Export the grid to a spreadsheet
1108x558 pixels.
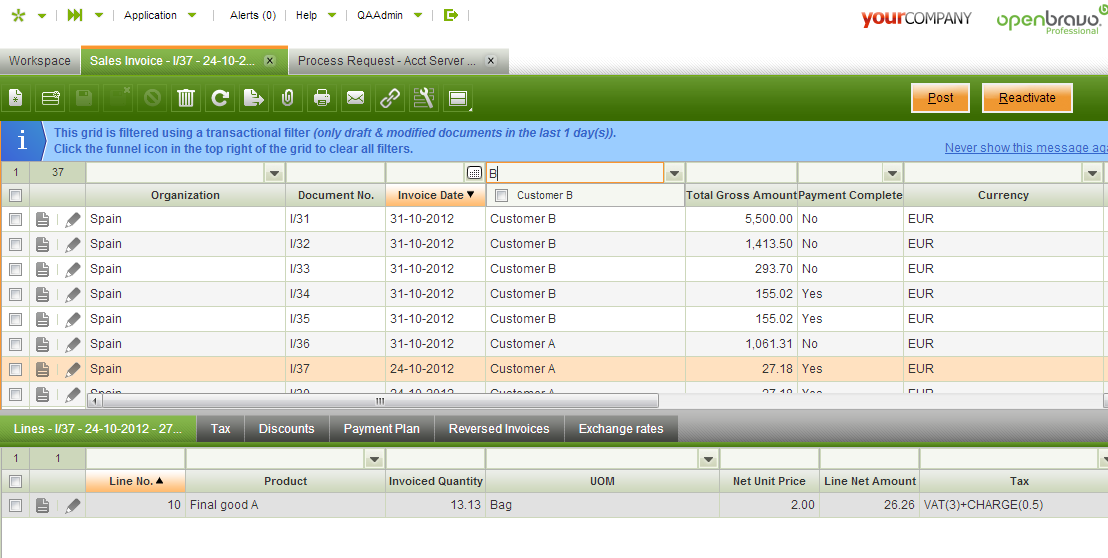coord(253,98)
